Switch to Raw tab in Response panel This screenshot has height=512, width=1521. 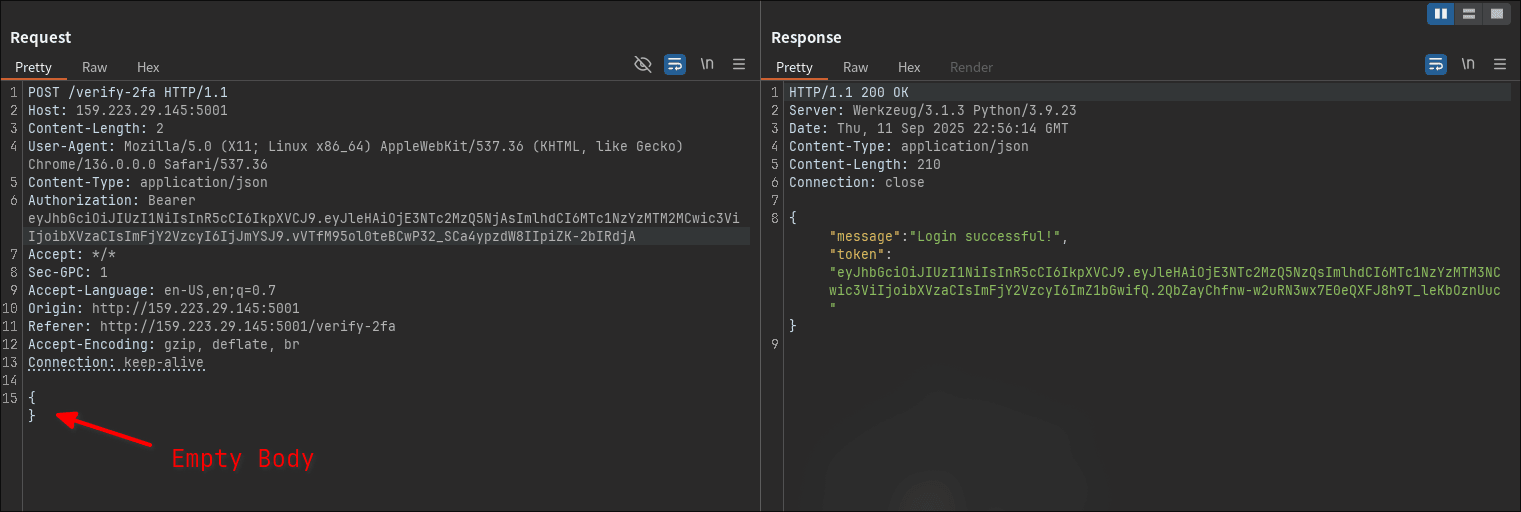855,67
